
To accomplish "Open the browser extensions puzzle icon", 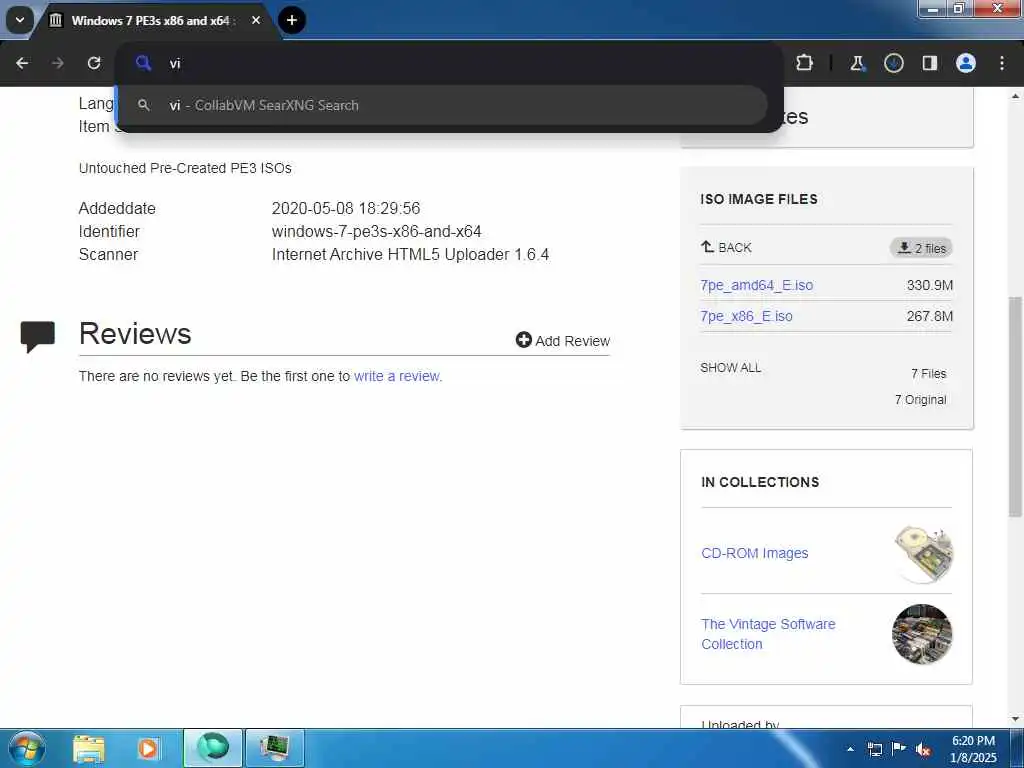I will pyautogui.click(x=805, y=63).
